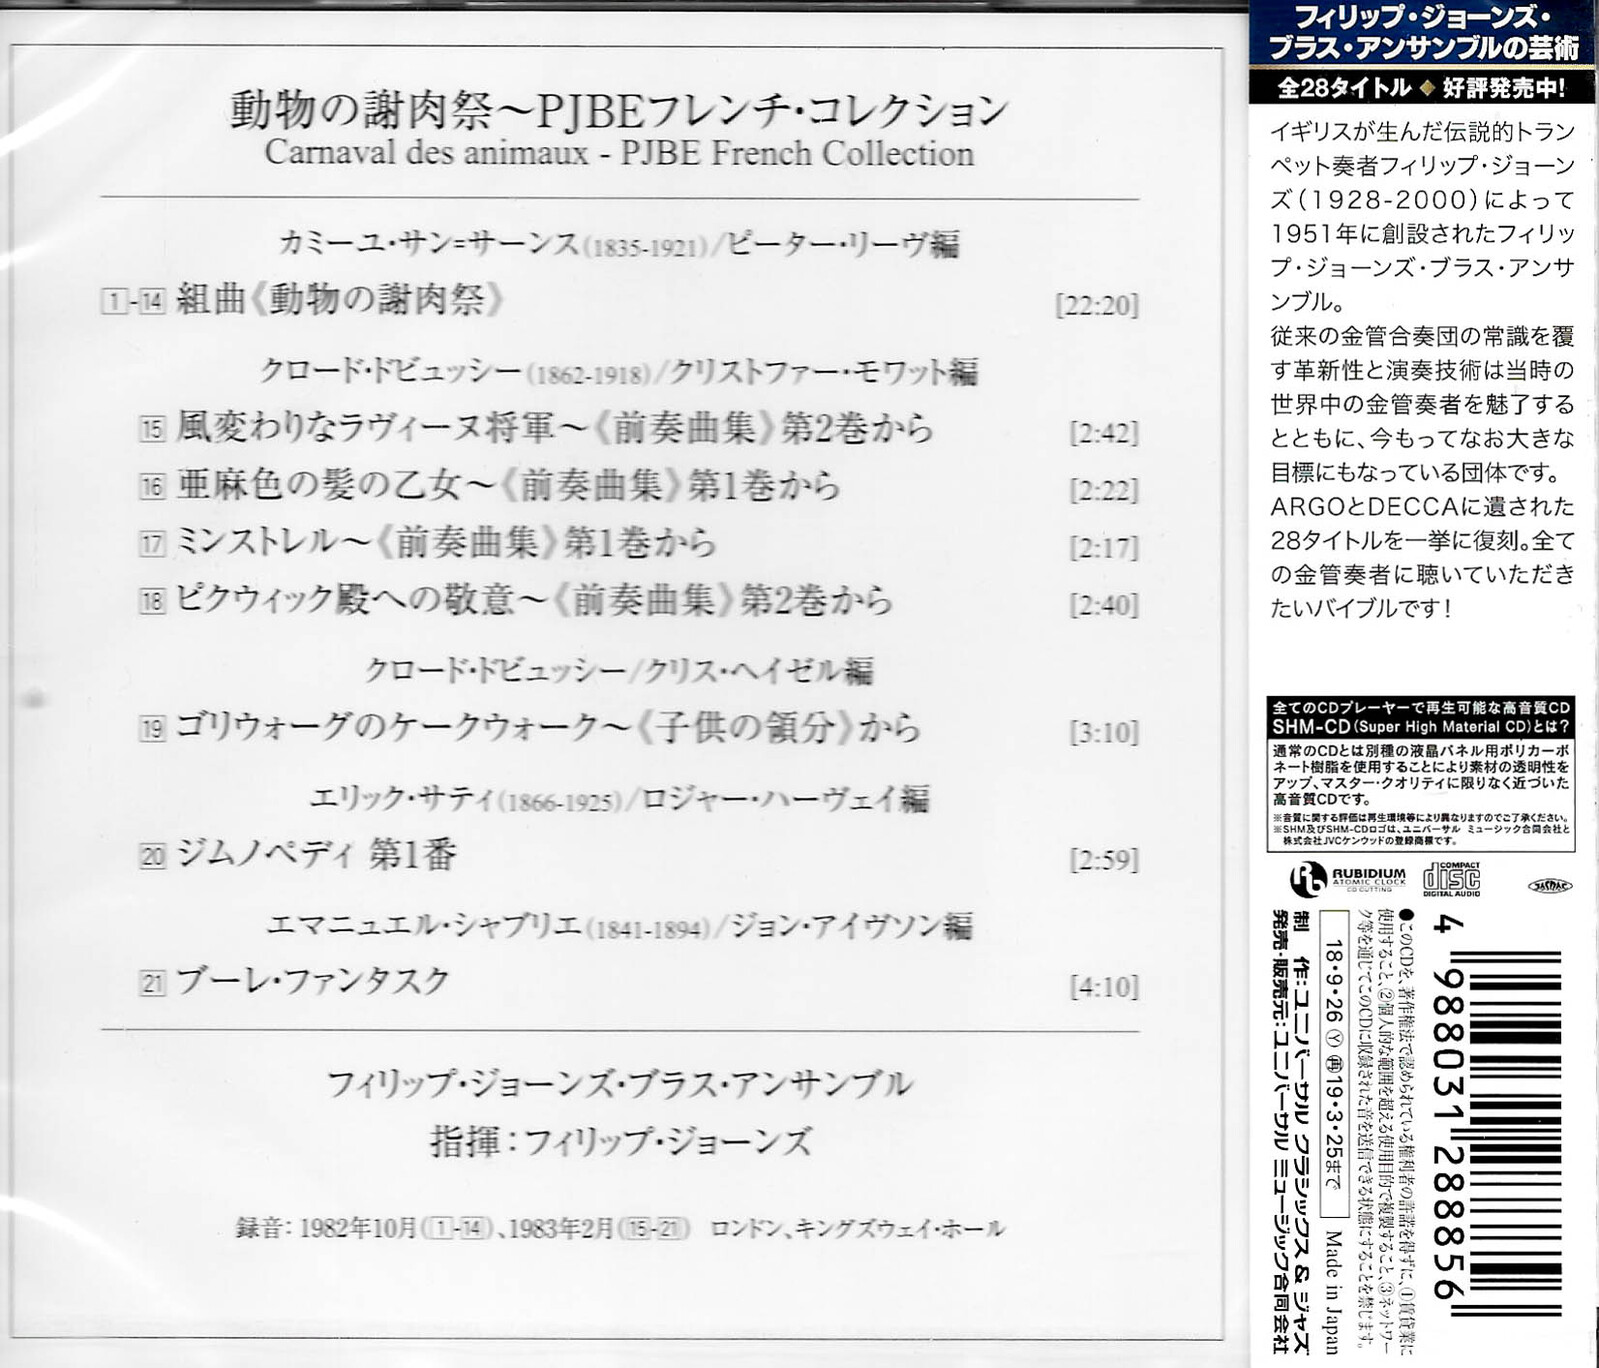
Task: Click the barcode on the obi strip
Action: tap(1514, 1134)
